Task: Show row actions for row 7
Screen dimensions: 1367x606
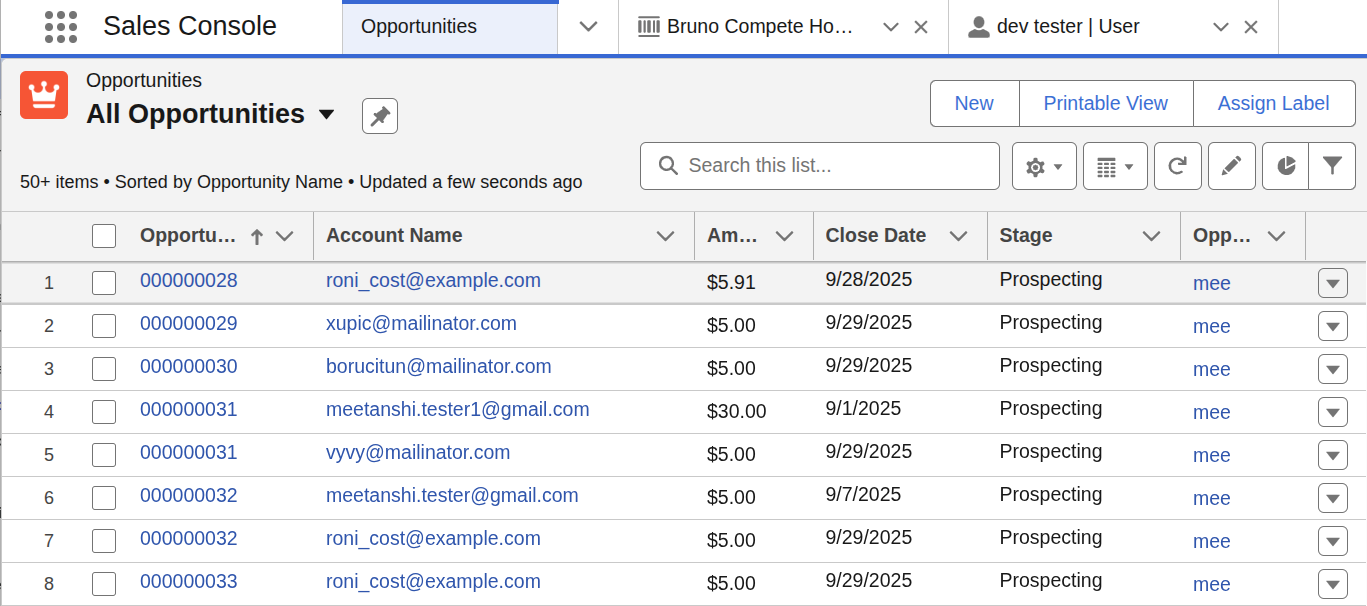Action: 1333,542
